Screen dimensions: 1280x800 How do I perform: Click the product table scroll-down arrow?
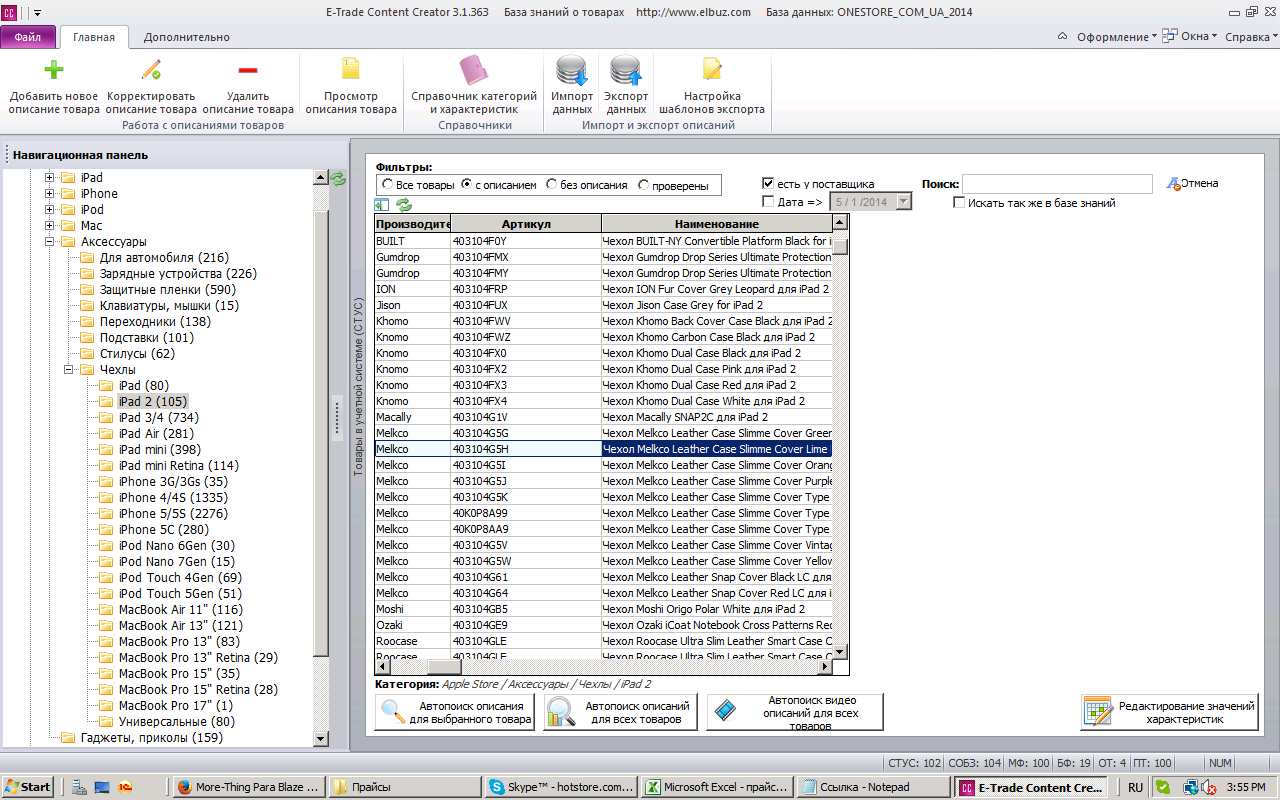pyautogui.click(x=840, y=652)
